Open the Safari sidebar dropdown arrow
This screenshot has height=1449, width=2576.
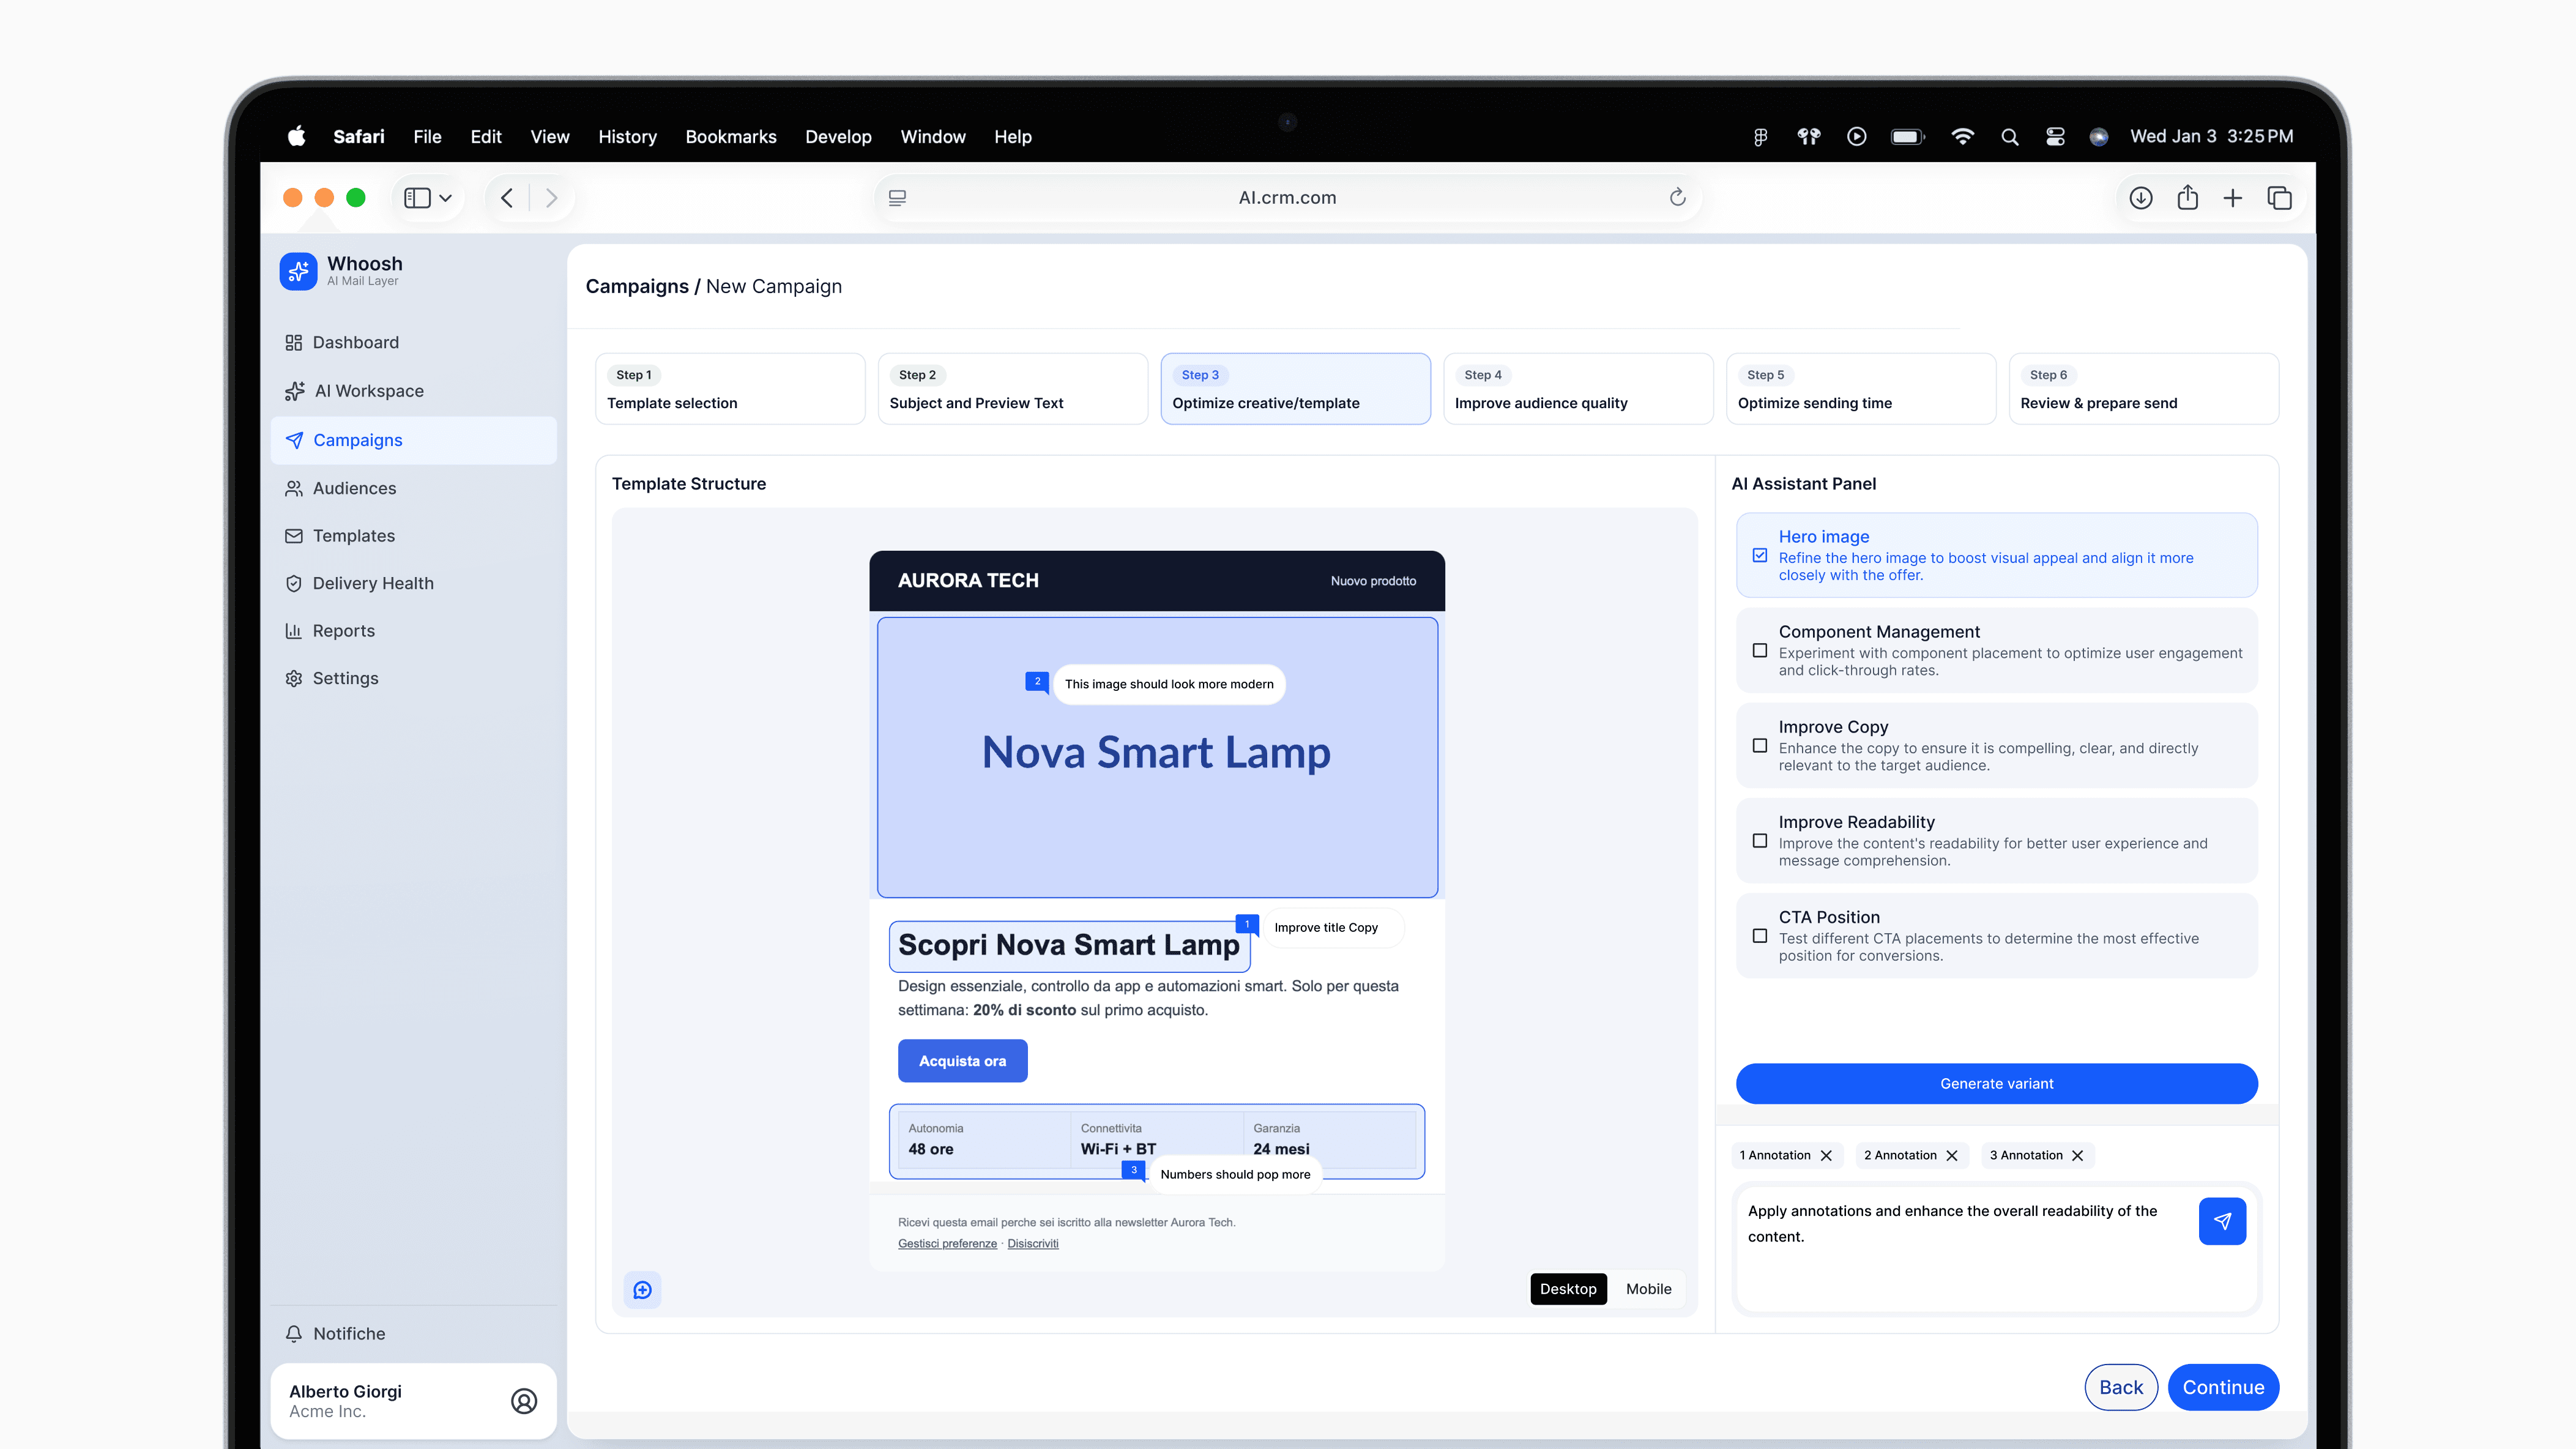pos(446,198)
